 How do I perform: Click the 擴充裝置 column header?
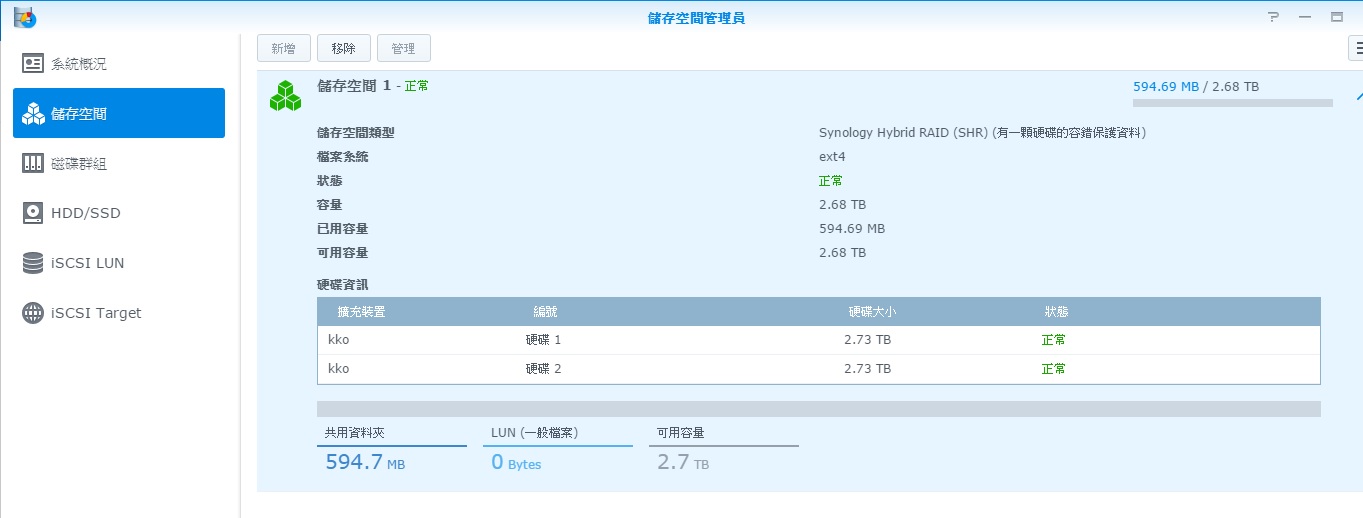362,312
